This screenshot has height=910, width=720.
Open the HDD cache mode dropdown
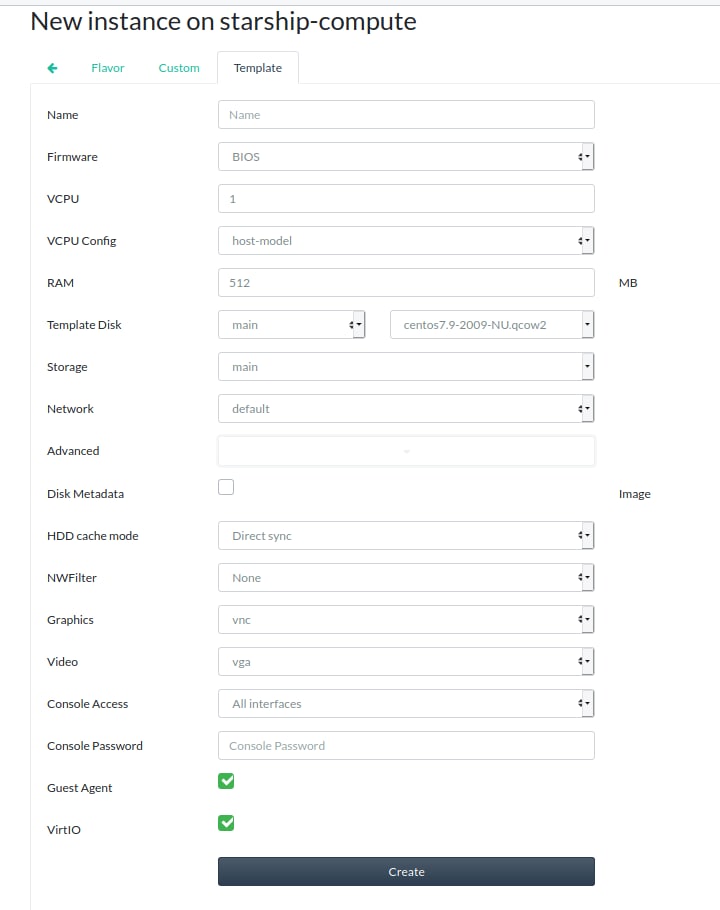coord(406,536)
